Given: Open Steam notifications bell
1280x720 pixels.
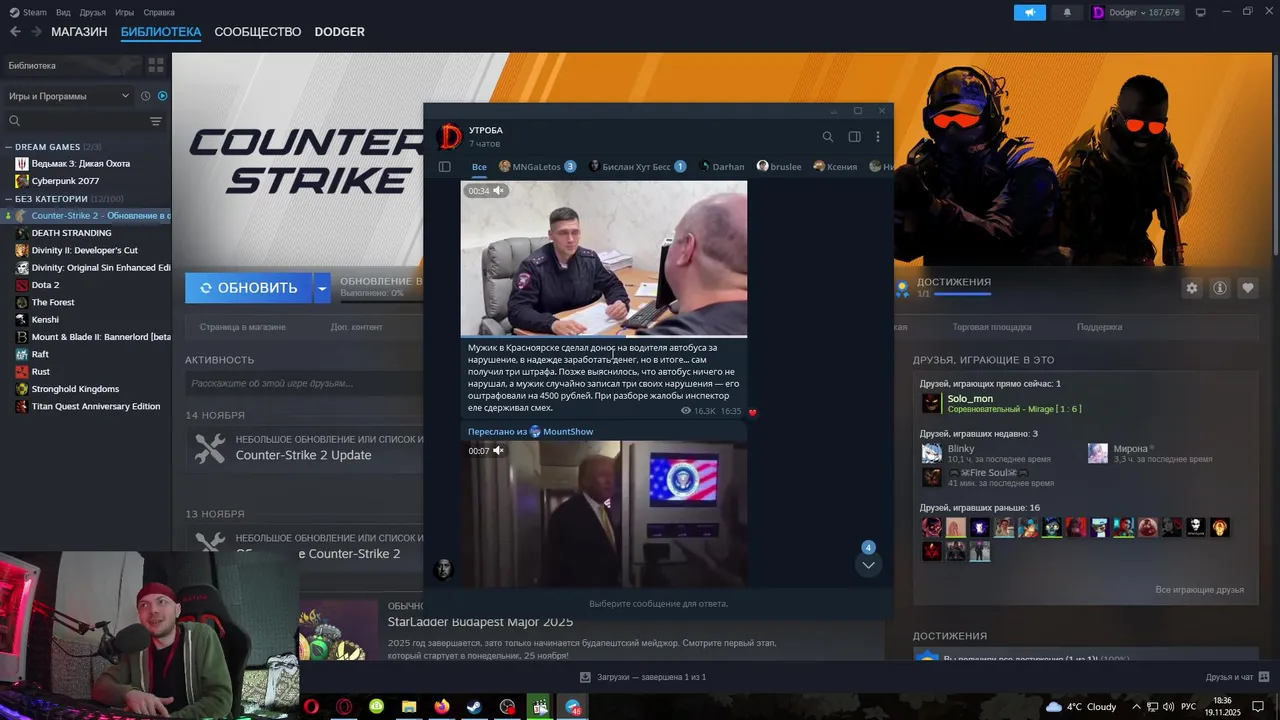Looking at the screenshot, I should 1067,12.
